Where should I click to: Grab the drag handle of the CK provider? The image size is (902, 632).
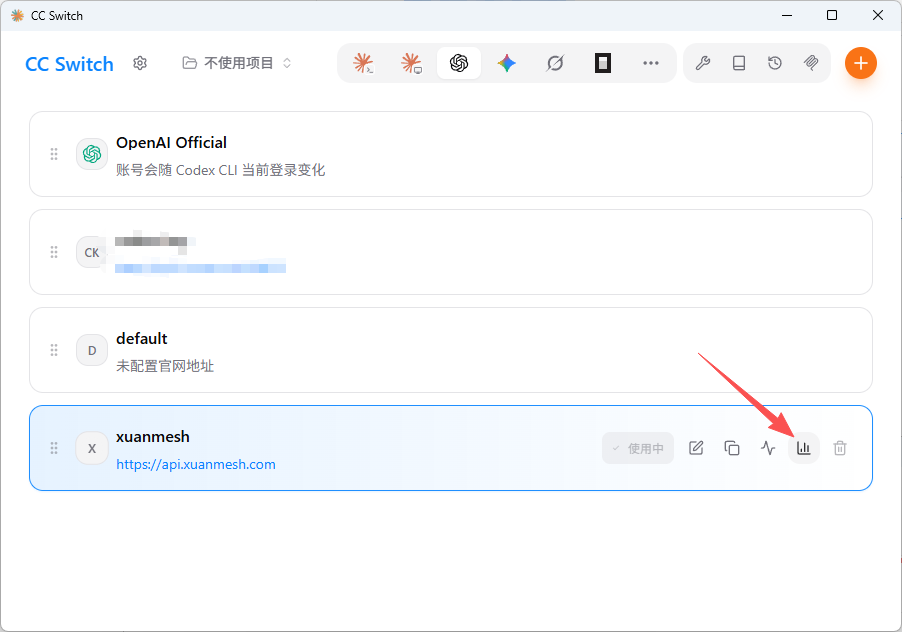(54, 252)
